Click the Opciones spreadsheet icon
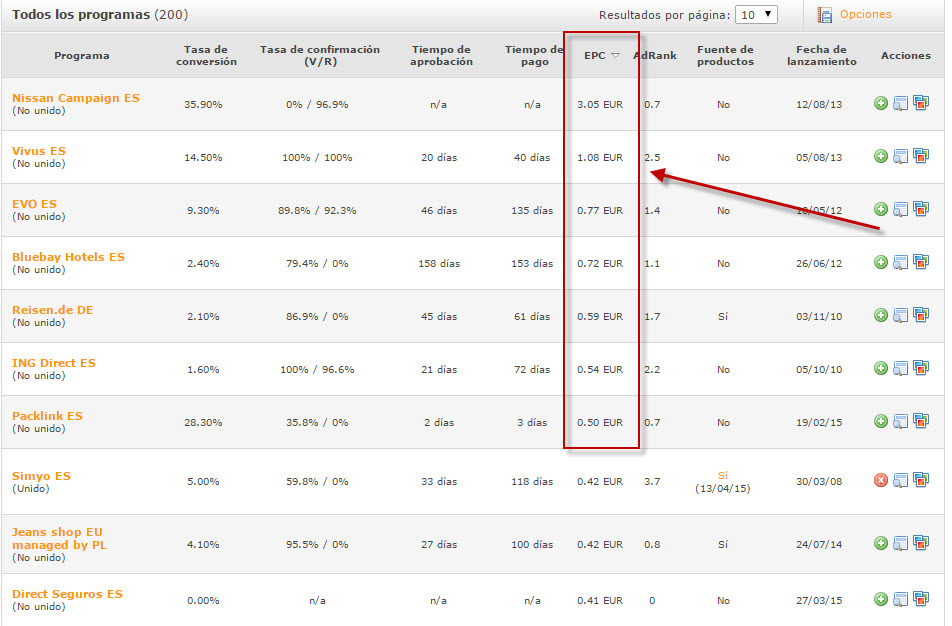952x626 pixels. [x=824, y=15]
